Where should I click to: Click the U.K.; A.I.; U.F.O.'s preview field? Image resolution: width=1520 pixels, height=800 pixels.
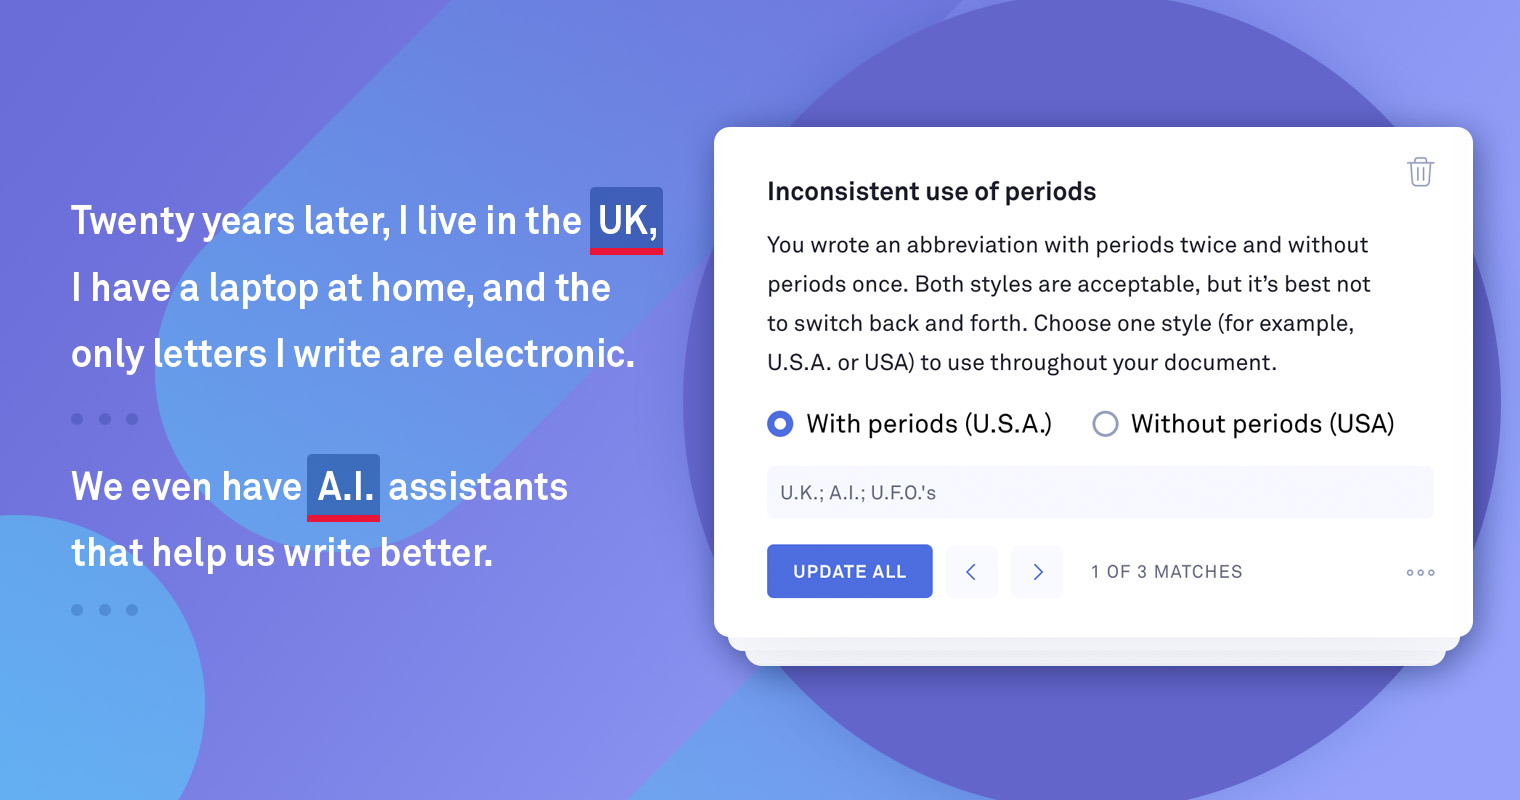(x=1100, y=492)
